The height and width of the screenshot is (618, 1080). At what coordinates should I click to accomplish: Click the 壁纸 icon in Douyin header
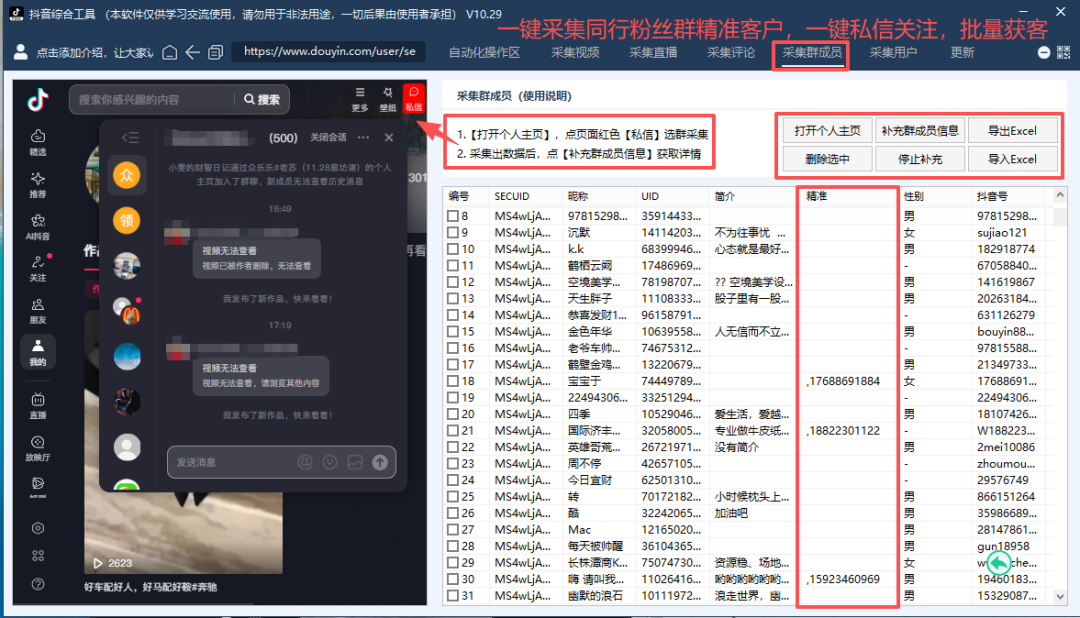(388, 99)
